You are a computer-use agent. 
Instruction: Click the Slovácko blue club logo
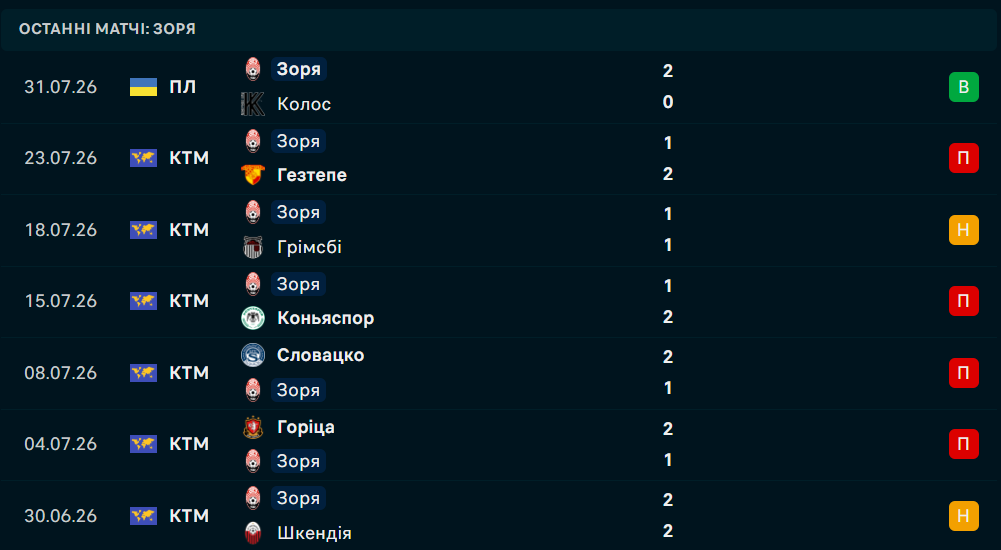point(253,355)
